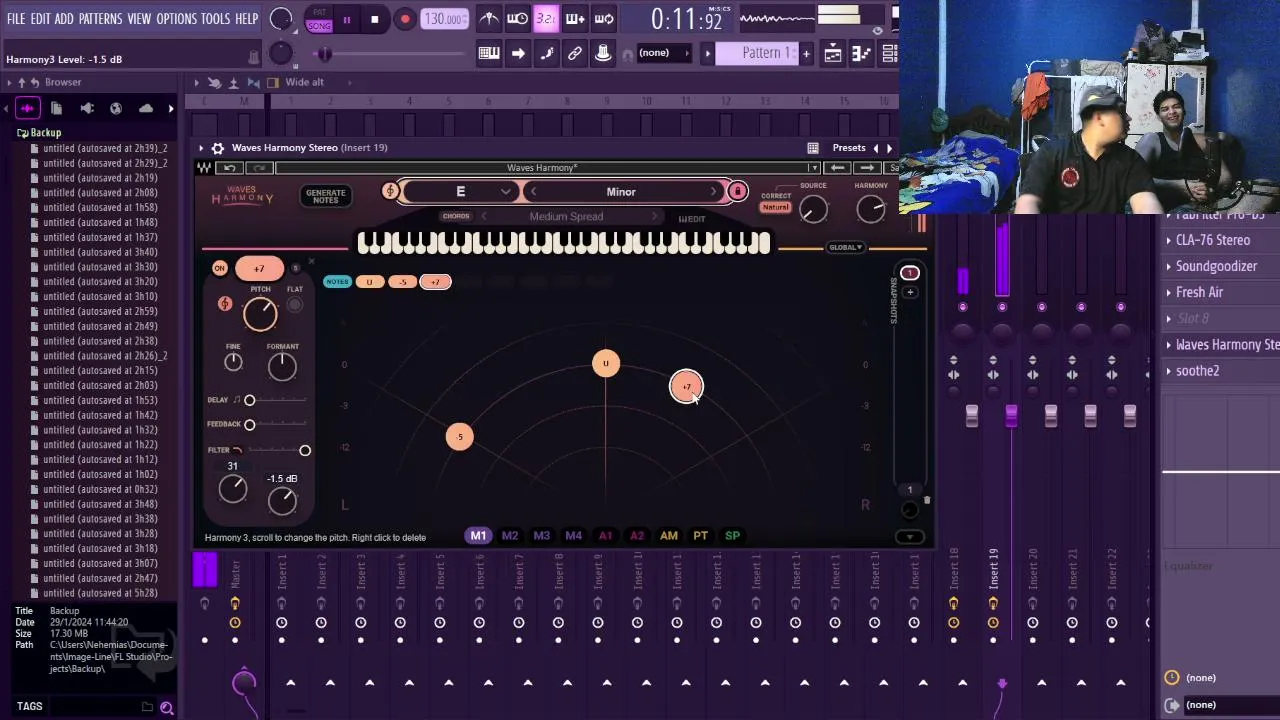The width and height of the screenshot is (1280, 720).
Task: Open the Global dropdown
Action: click(x=845, y=247)
